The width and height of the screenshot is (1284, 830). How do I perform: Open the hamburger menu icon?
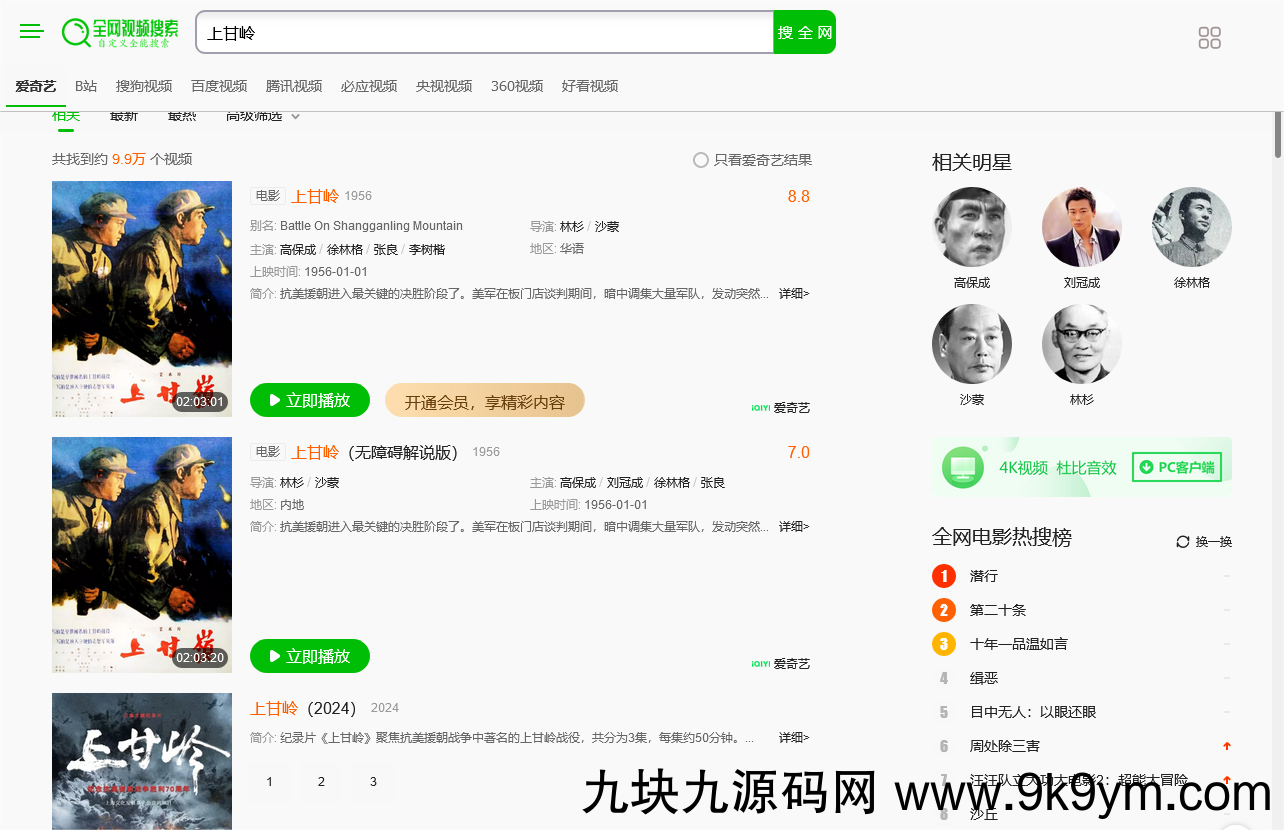point(32,32)
